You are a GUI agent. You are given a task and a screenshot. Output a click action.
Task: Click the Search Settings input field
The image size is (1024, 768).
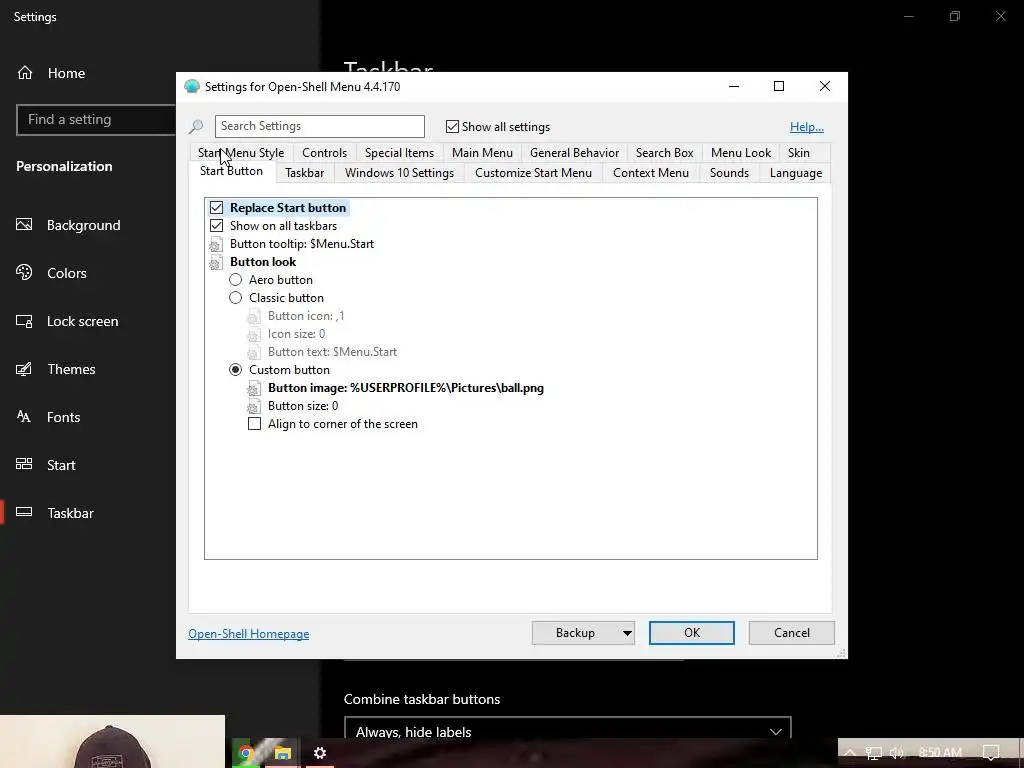point(319,126)
